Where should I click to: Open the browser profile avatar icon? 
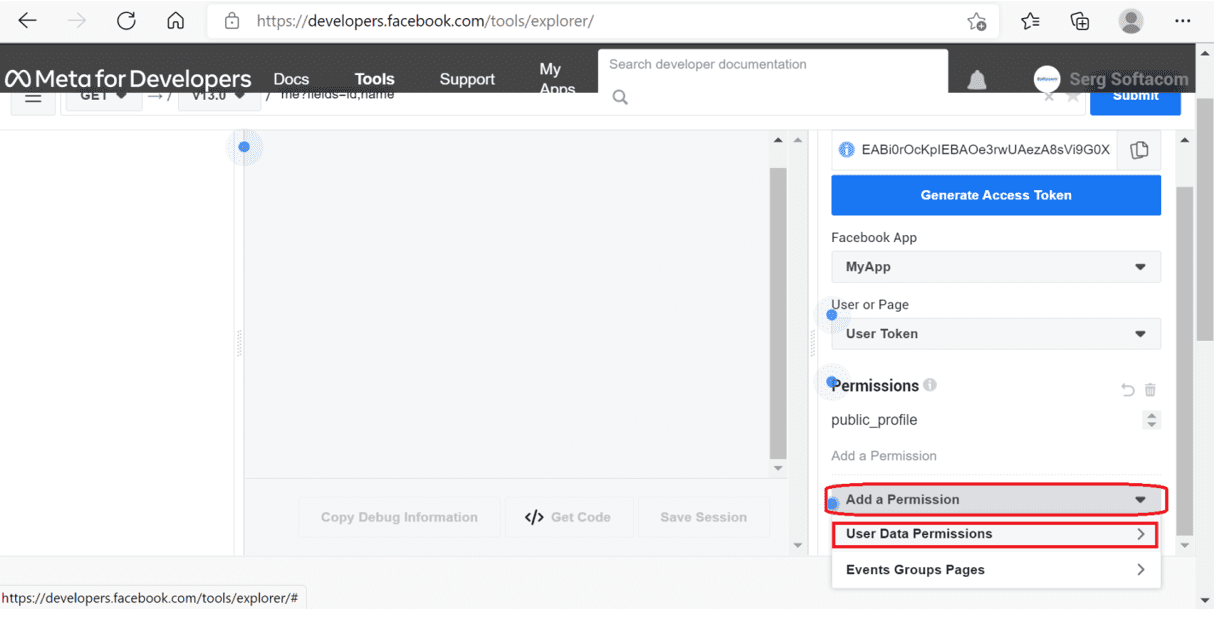(x=1131, y=20)
